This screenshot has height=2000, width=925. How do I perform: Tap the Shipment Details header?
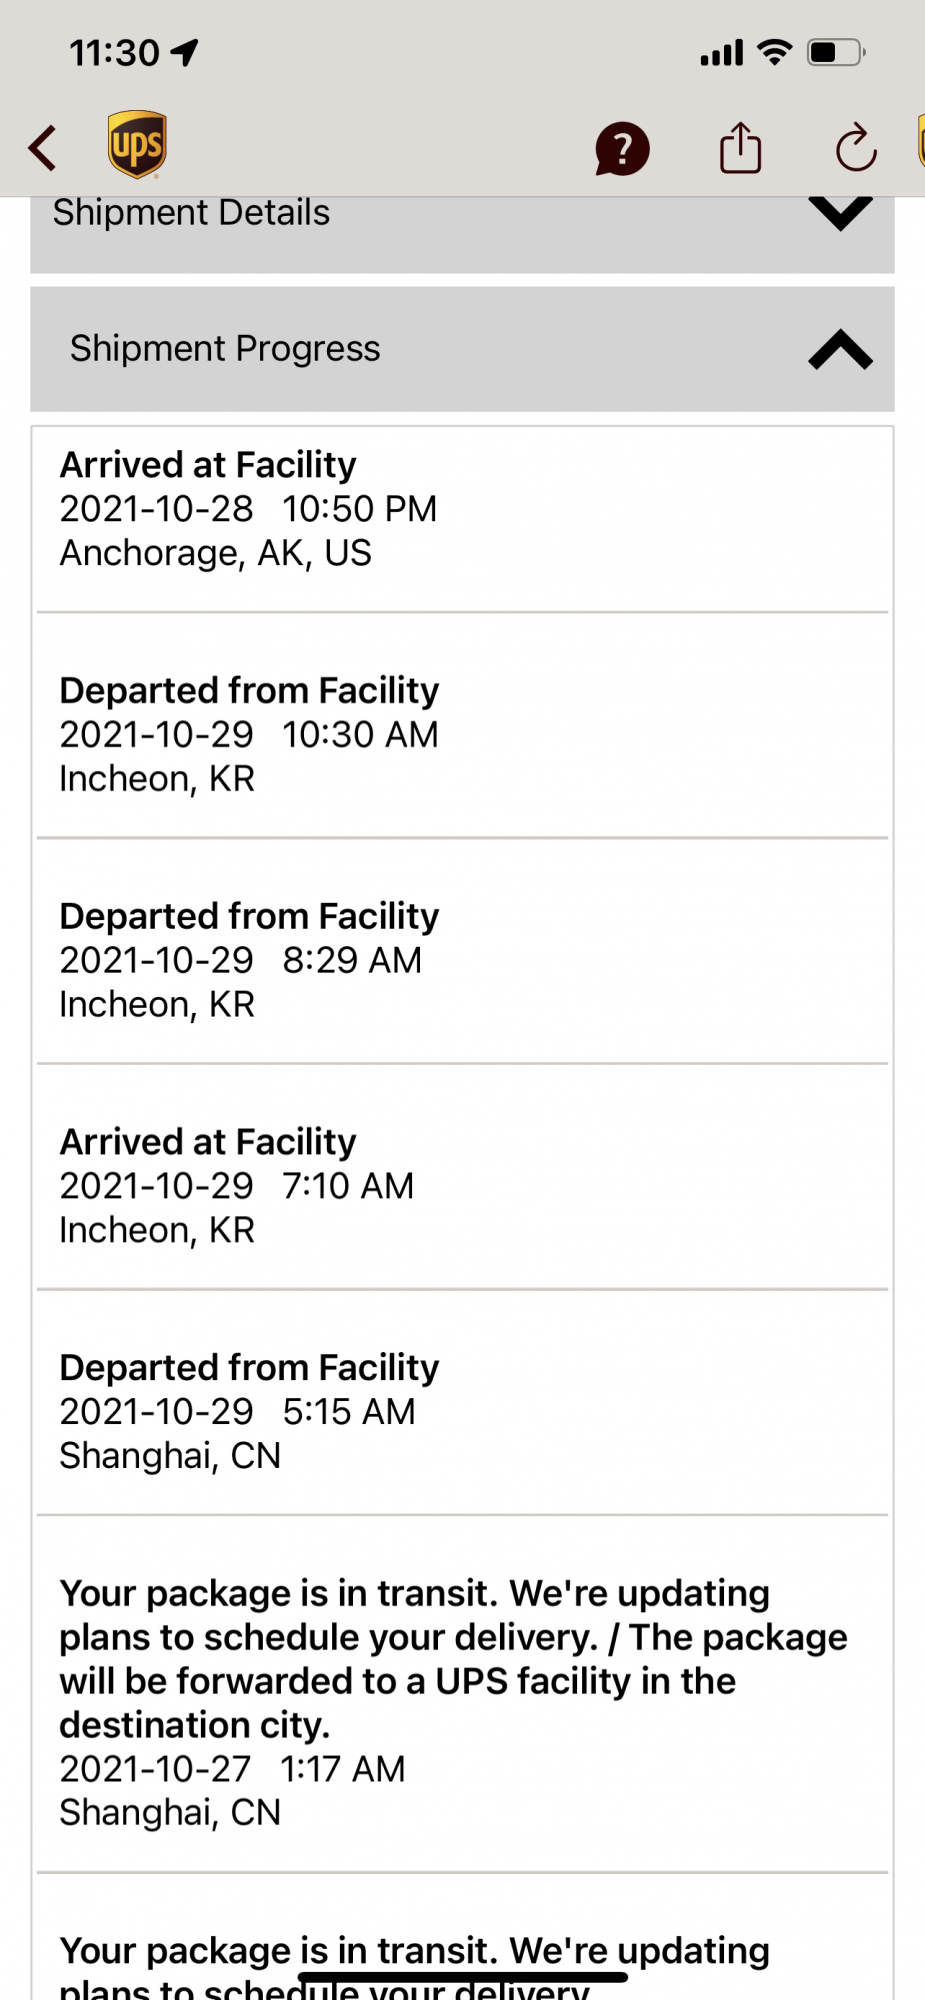click(191, 213)
